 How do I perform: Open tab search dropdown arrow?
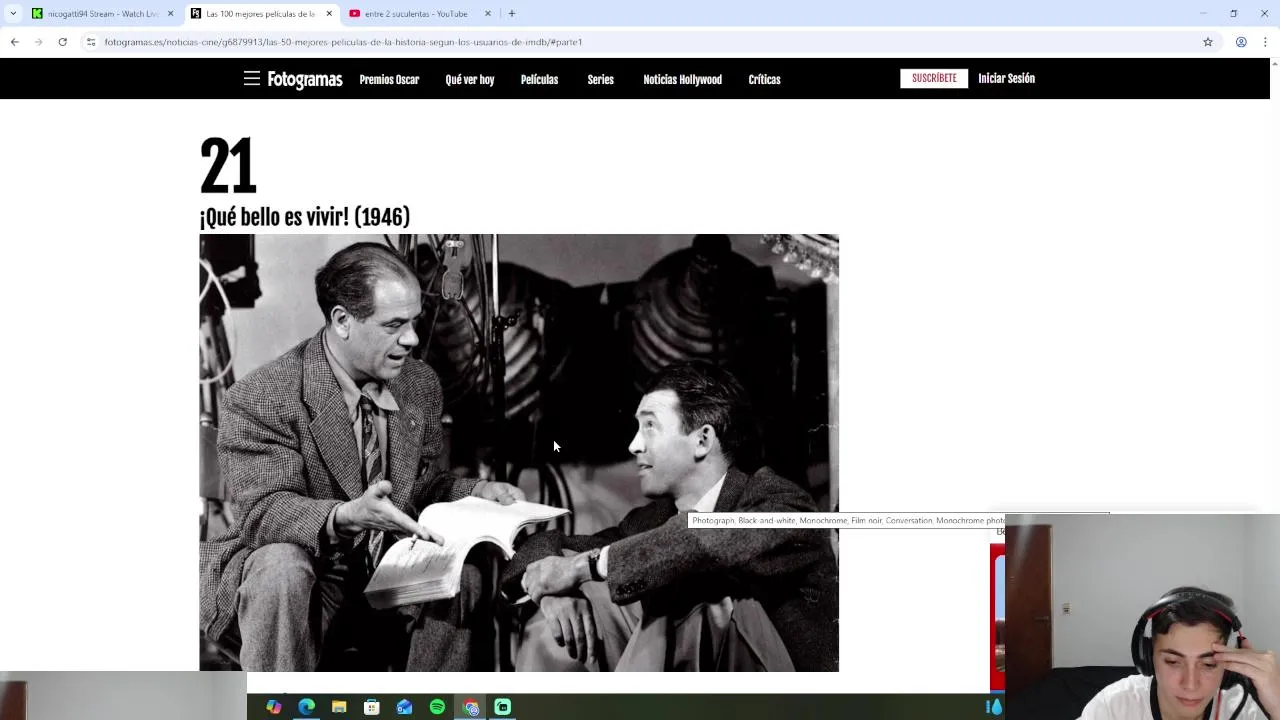13,14
